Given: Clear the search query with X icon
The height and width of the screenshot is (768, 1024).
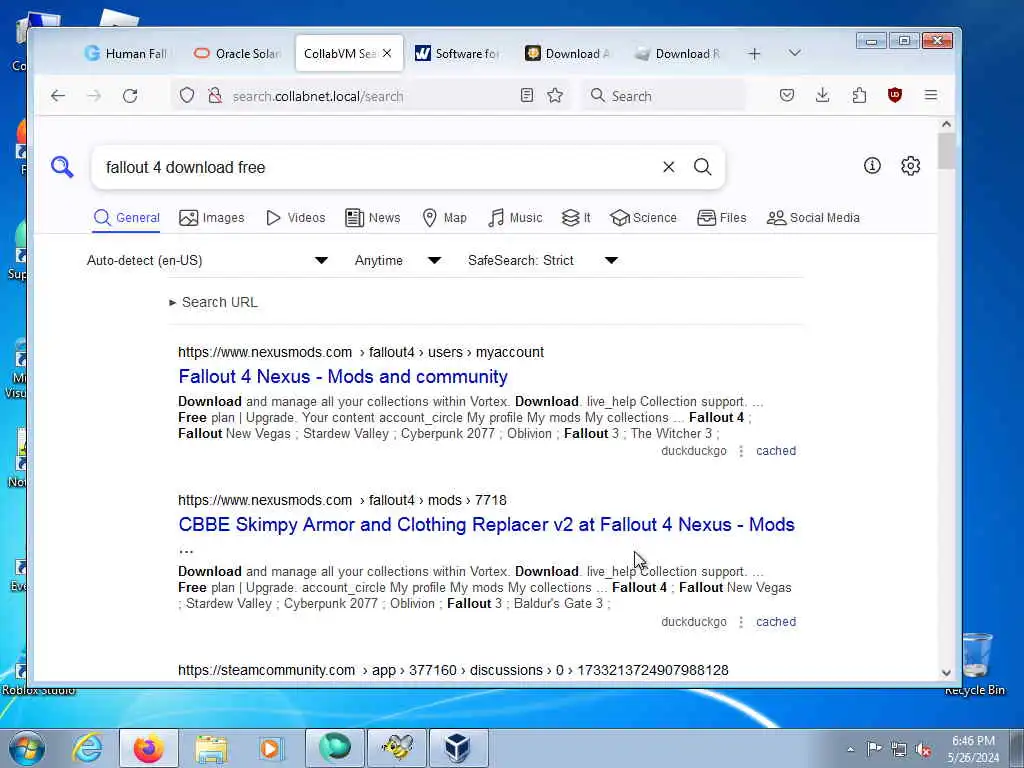Looking at the screenshot, I should pos(669,167).
